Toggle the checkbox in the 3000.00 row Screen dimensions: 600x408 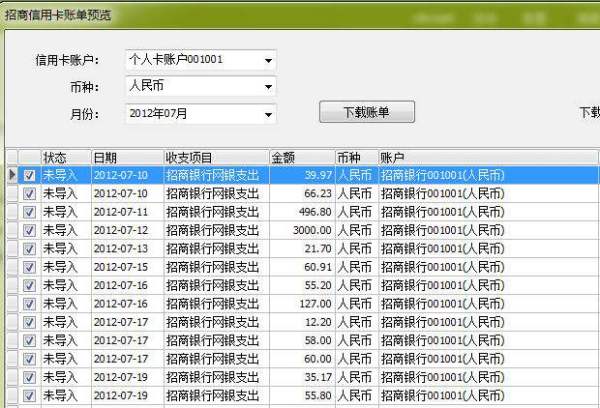click(x=29, y=230)
